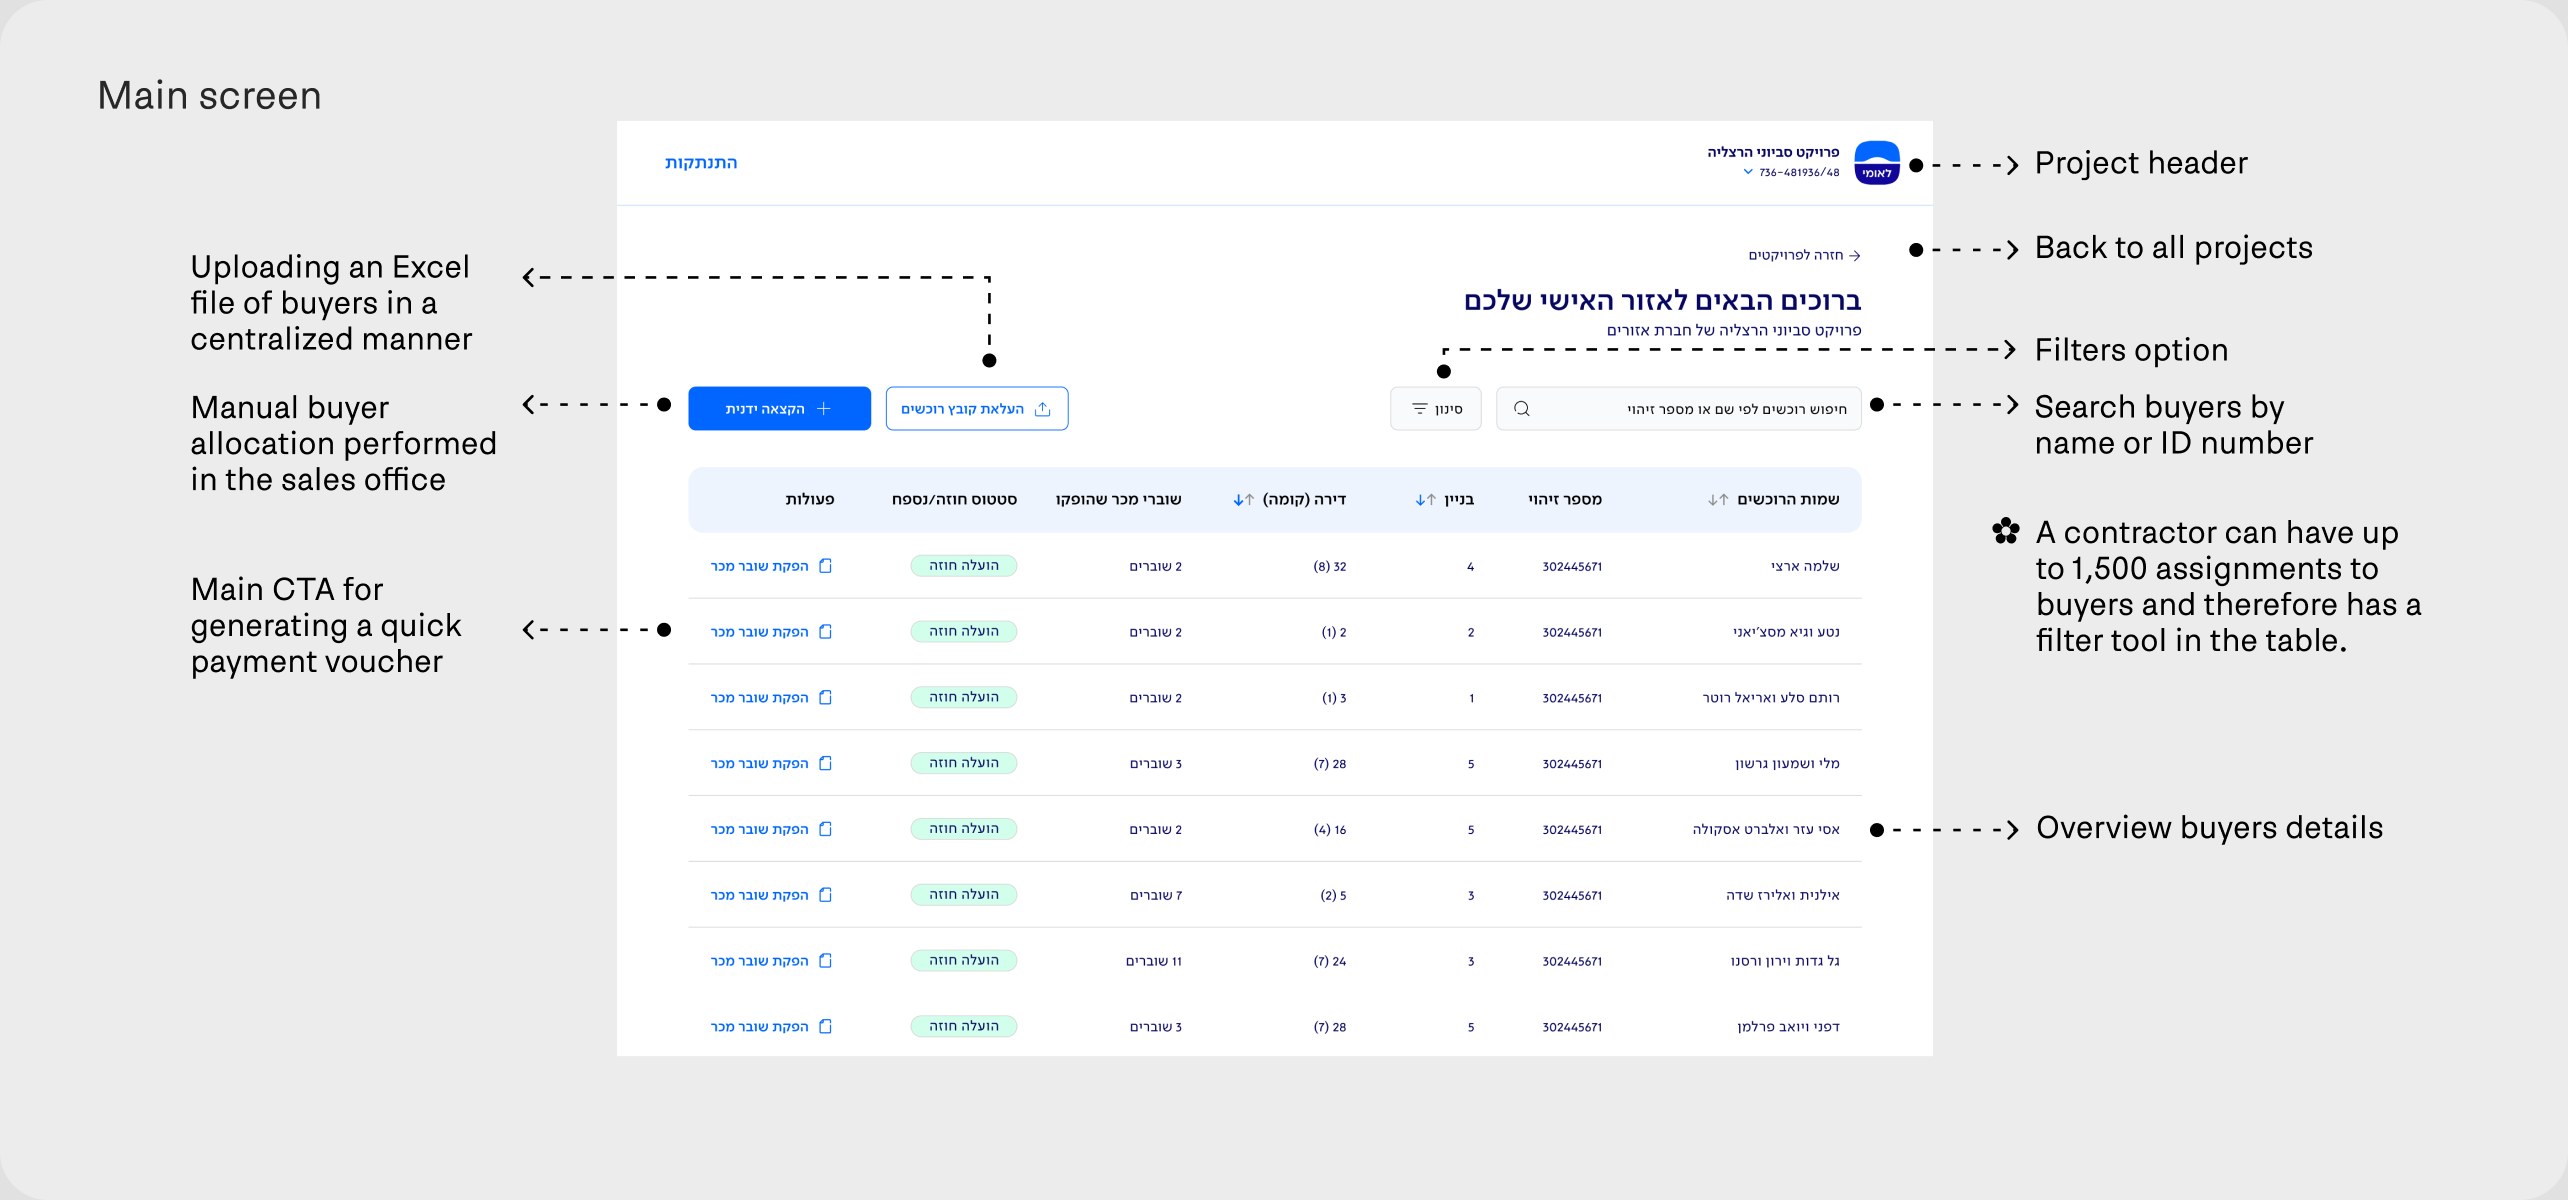Click voucher icon in דפני ויואב פרלמן row

pyautogui.click(x=826, y=1026)
